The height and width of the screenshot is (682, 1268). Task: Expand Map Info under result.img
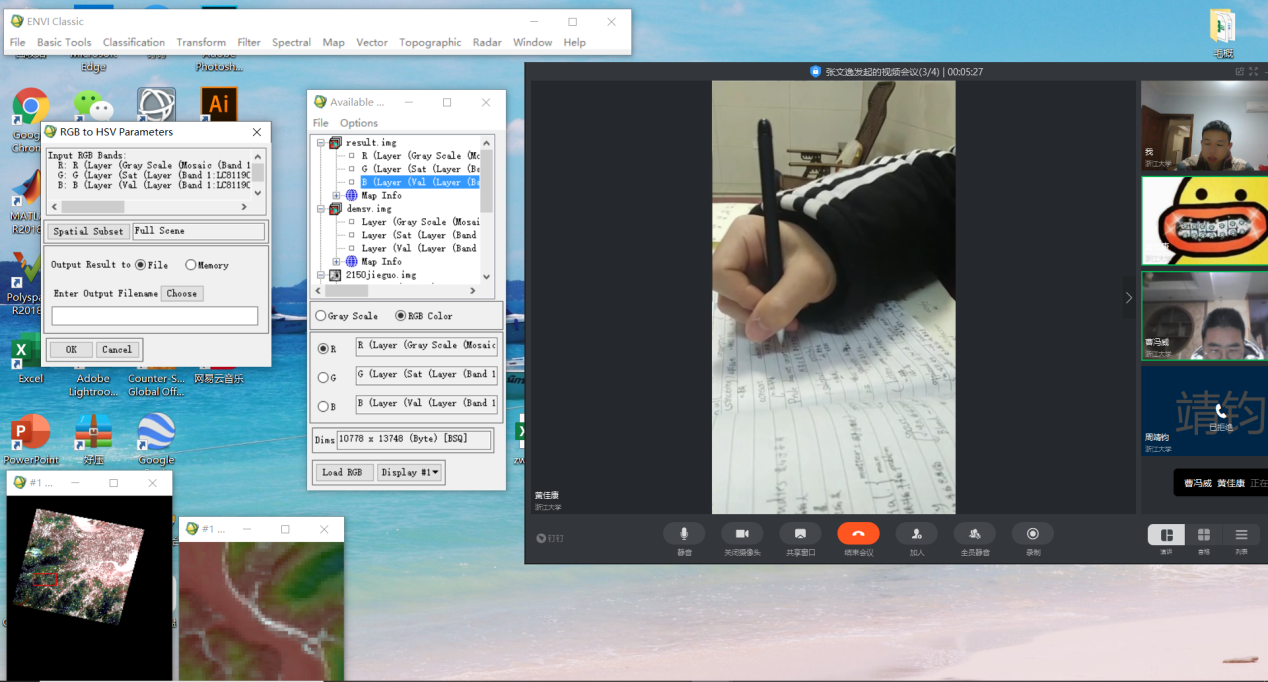tap(337, 196)
